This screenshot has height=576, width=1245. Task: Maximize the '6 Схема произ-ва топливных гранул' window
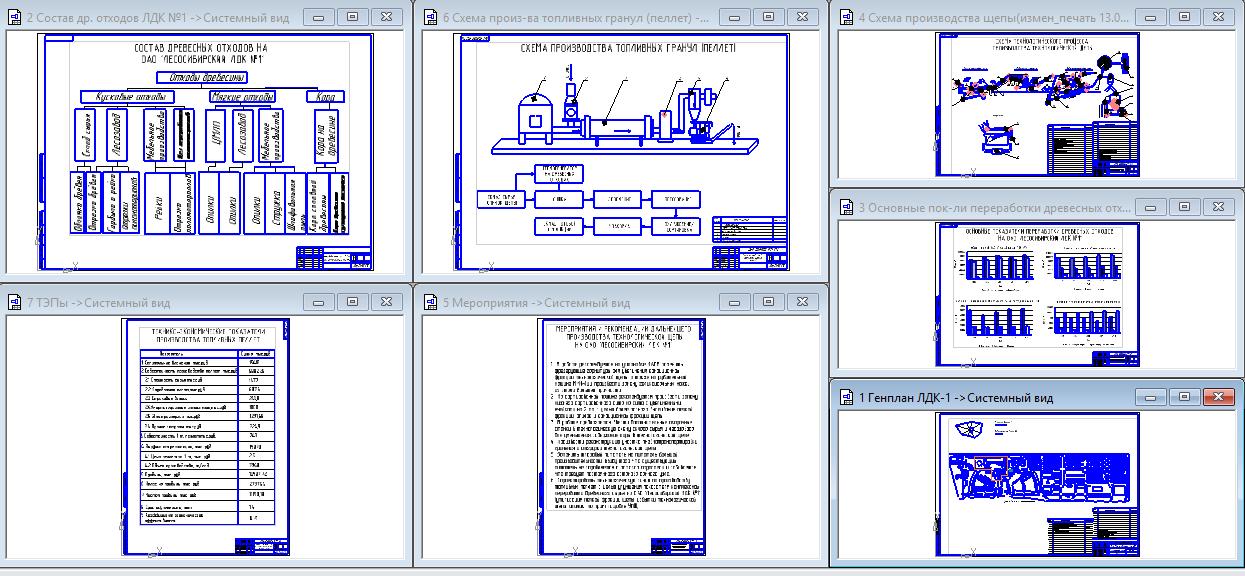[767, 17]
